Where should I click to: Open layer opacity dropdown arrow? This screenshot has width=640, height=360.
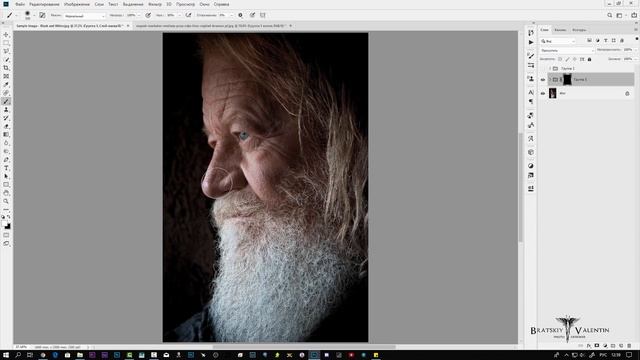pos(636,50)
